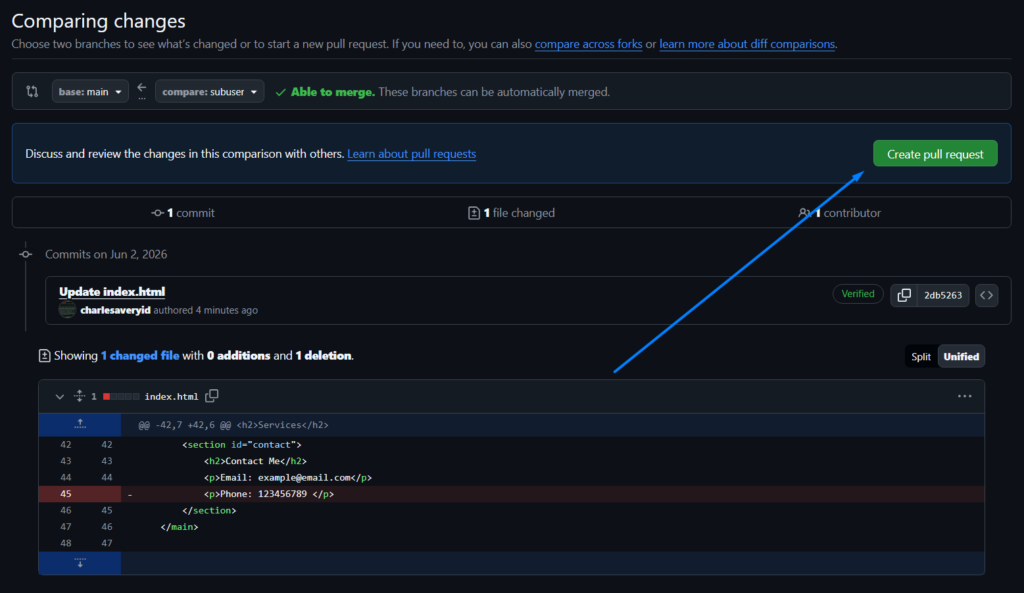Browse repository at this commit icon
This screenshot has width=1024, height=593.
(x=986, y=295)
